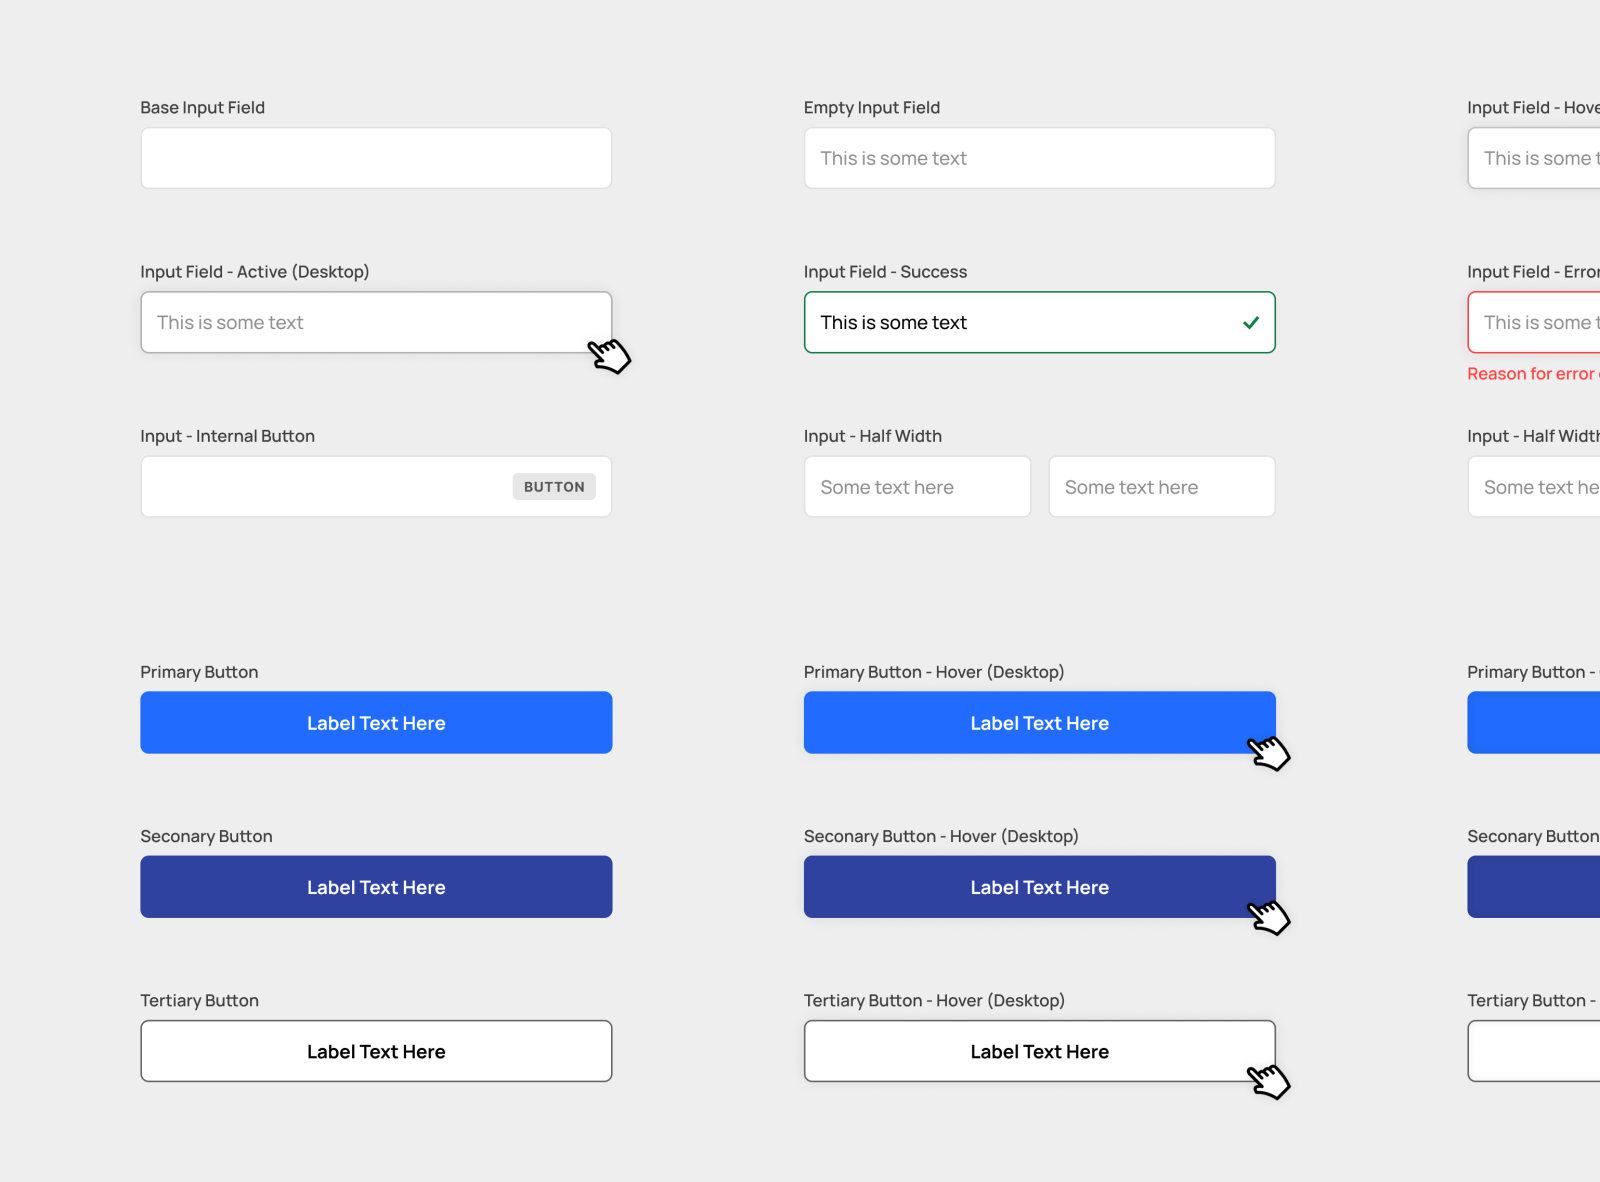Click the Primary Button labeled Label Text Here

376,722
